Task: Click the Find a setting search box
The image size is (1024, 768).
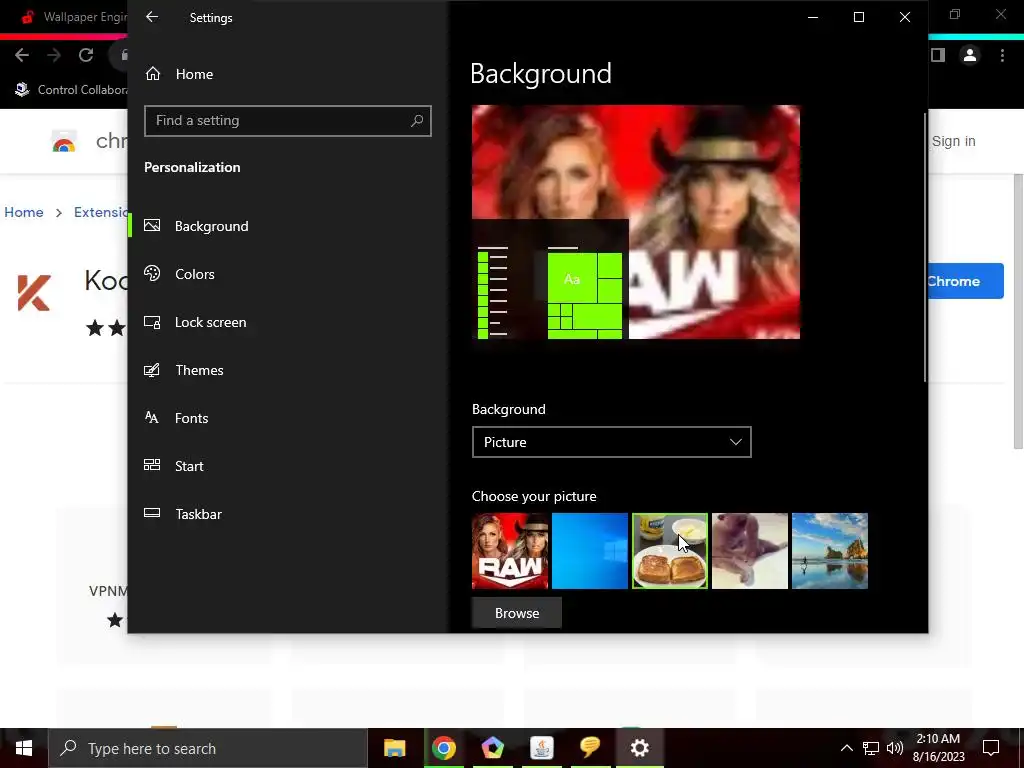Action: (287, 121)
